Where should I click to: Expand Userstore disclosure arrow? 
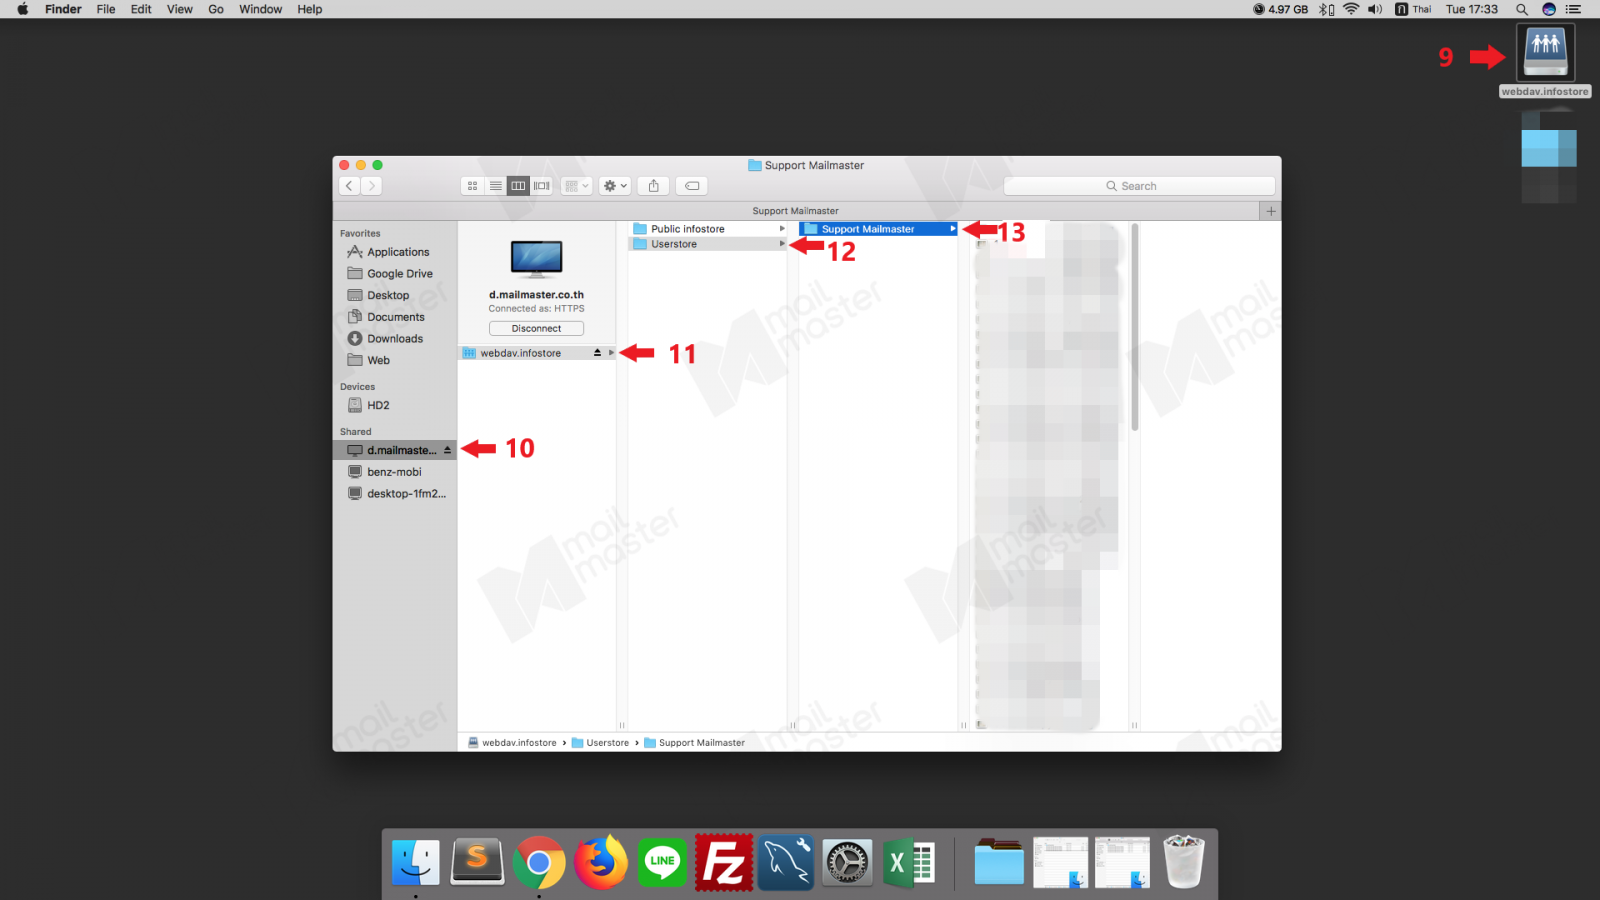tap(782, 244)
